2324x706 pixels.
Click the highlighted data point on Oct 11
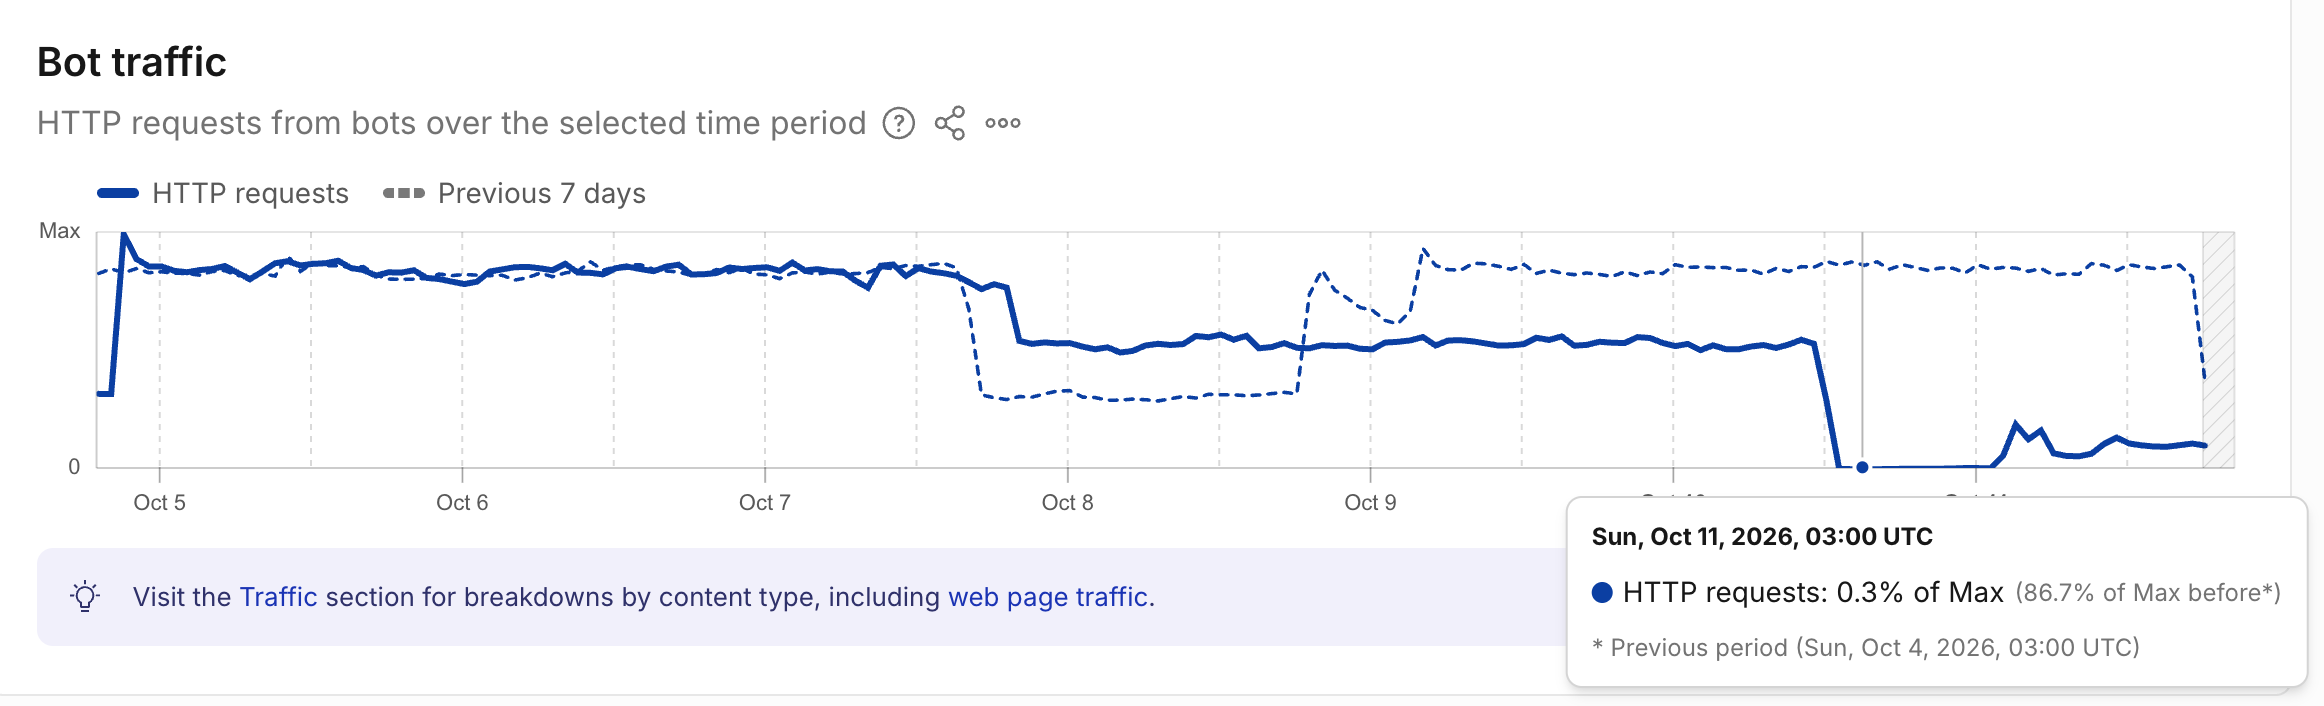1862,467
